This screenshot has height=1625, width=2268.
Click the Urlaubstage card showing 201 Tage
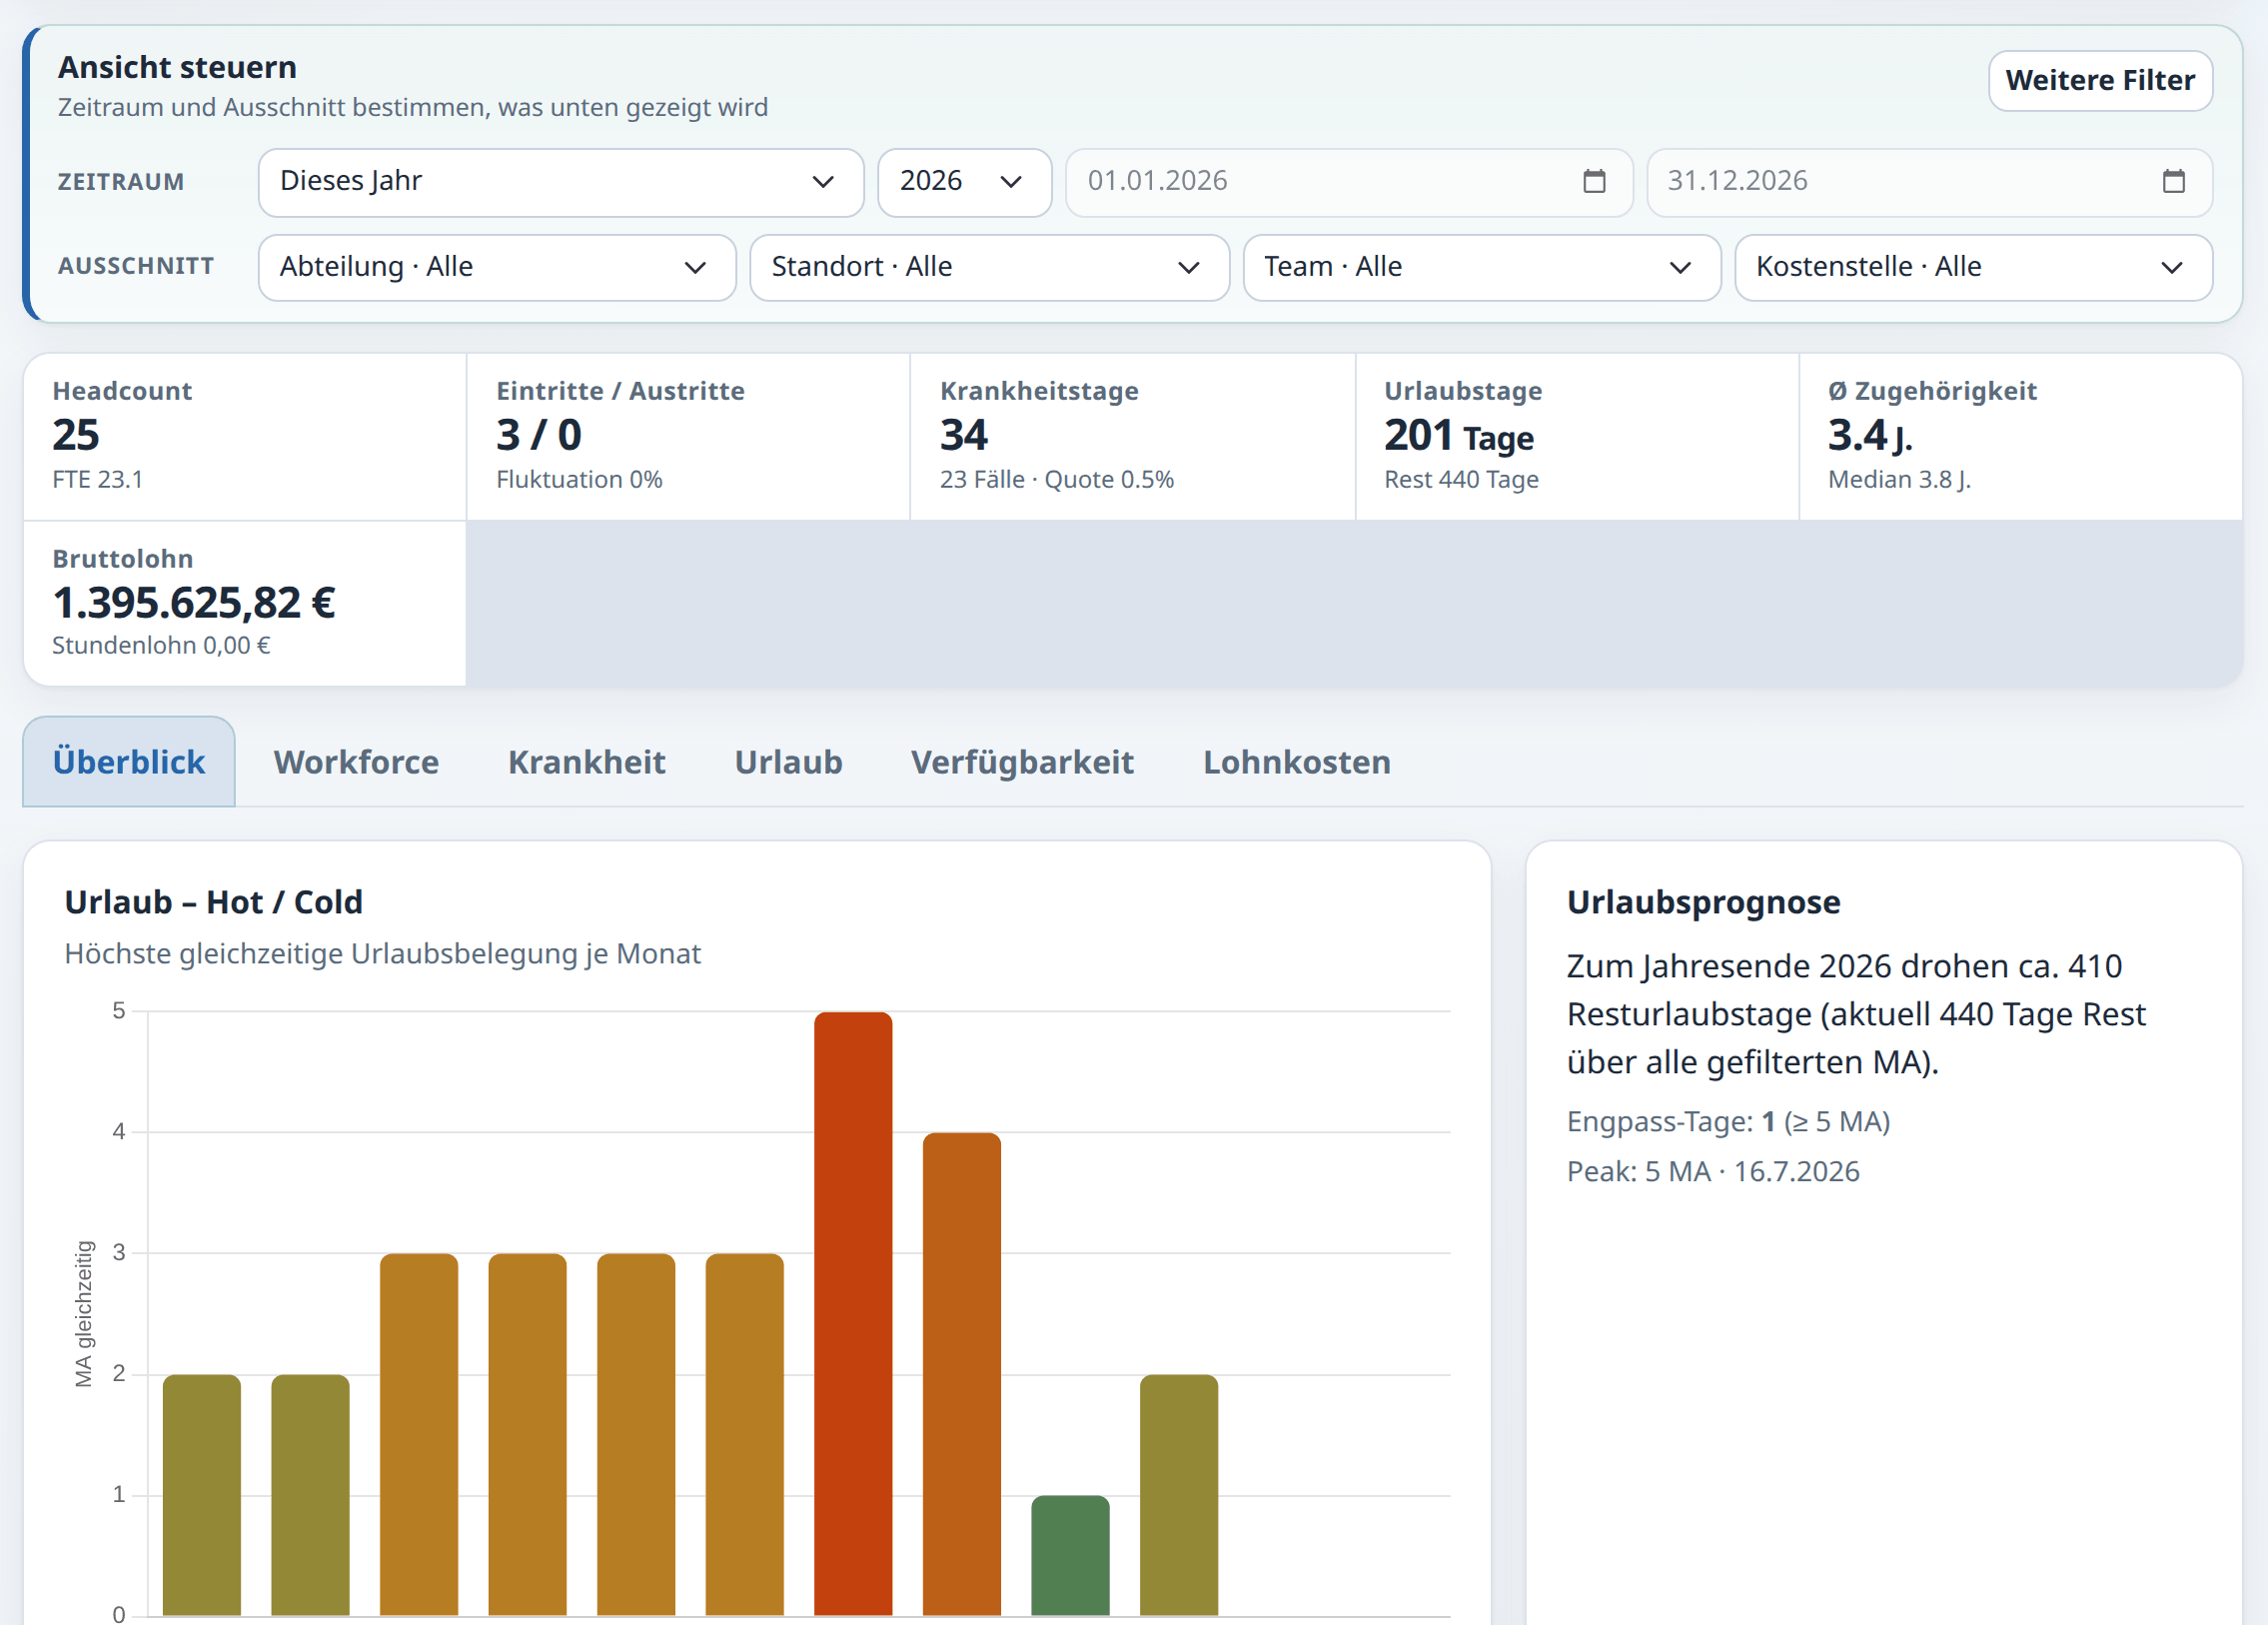(x=1576, y=436)
